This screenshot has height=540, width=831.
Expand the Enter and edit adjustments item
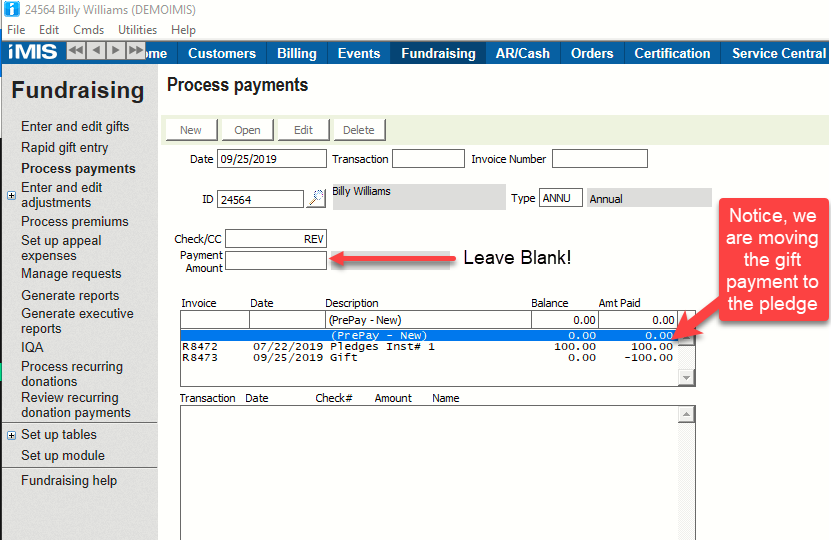11,195
